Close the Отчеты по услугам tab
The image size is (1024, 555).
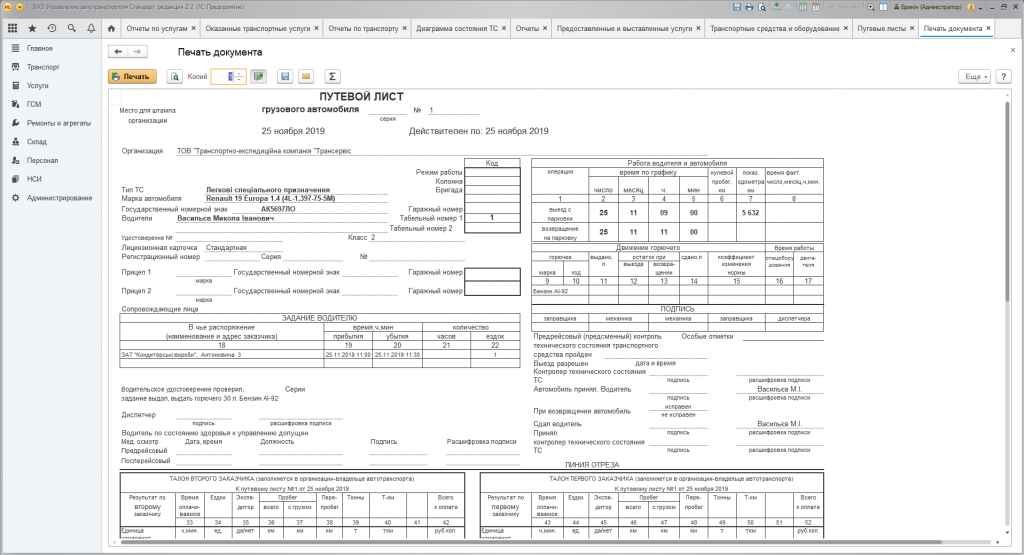(x=194, y=29)
